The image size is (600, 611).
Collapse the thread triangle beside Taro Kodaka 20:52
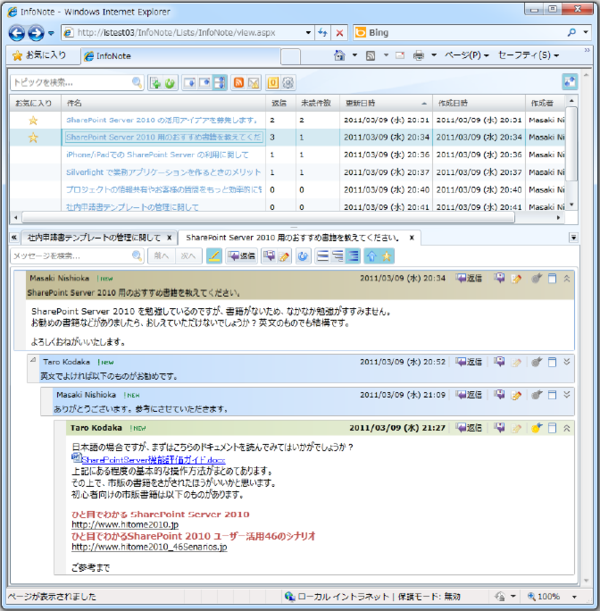[x=33, y=360]
